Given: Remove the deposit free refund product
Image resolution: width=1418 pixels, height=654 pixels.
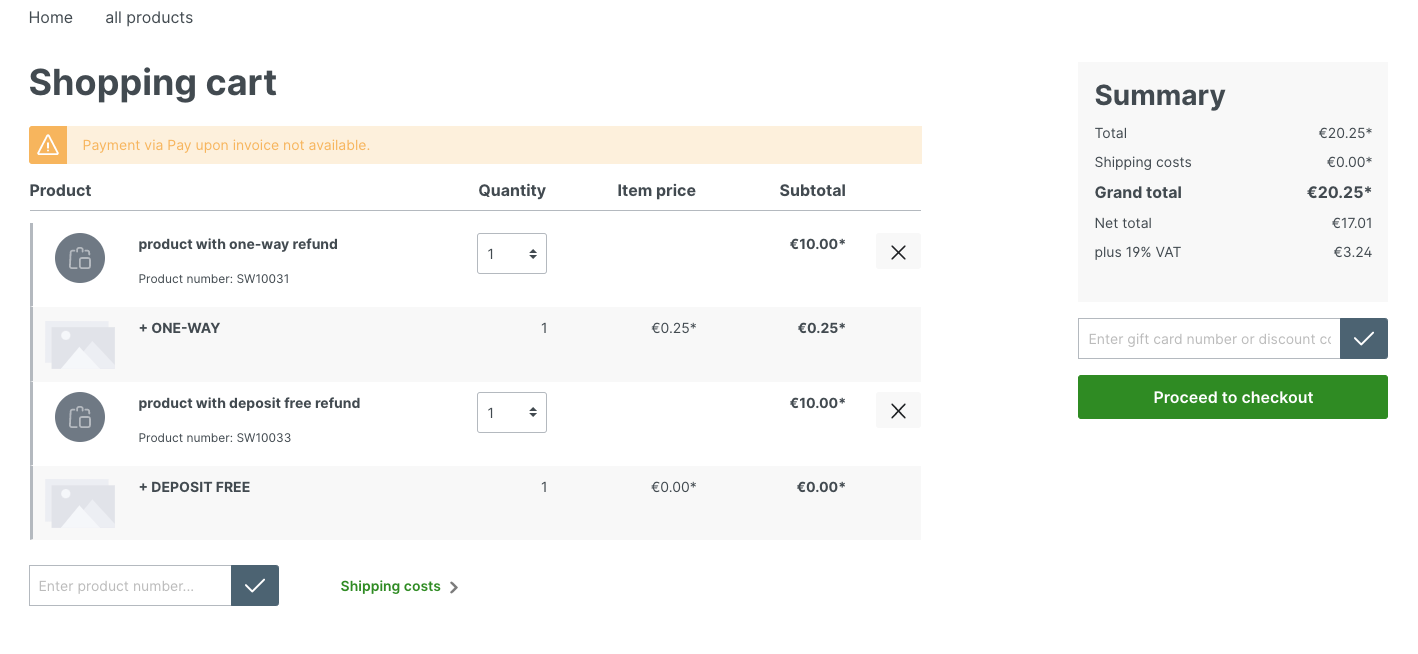Looking at the screenshot, I should [898, 410].
